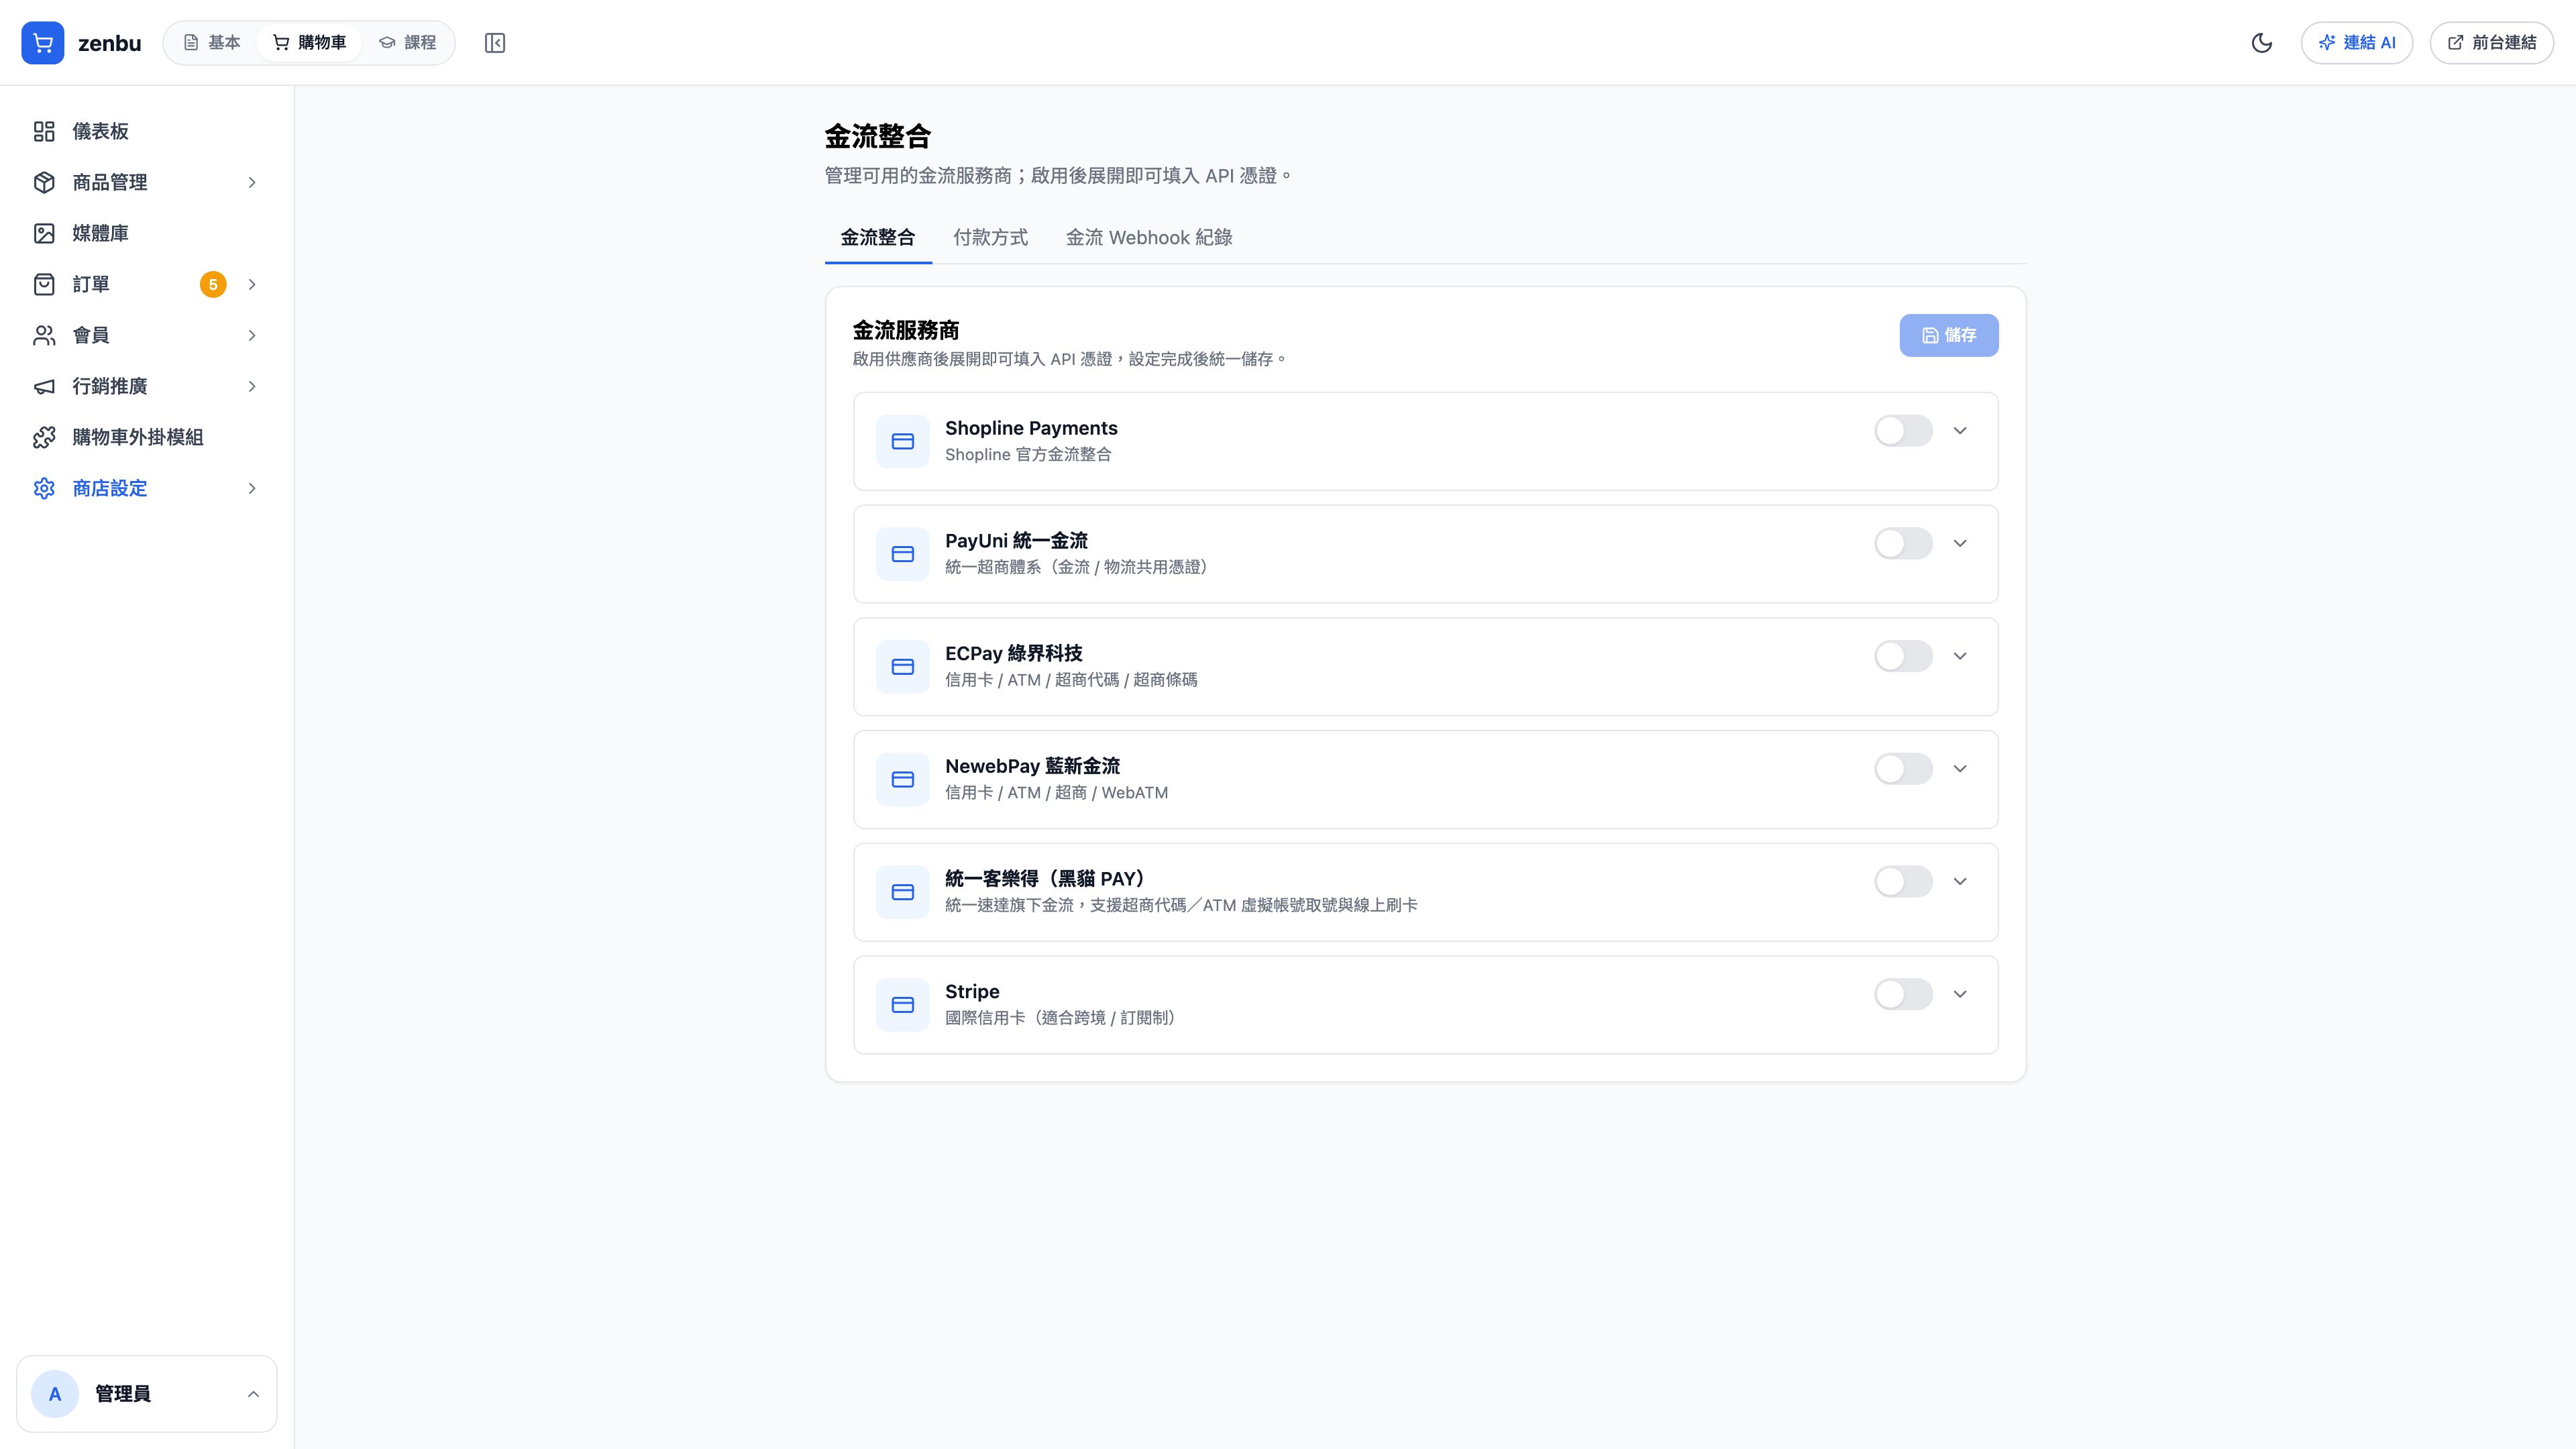Open the 管理員 account menu caret

[x=253, y=1394]
